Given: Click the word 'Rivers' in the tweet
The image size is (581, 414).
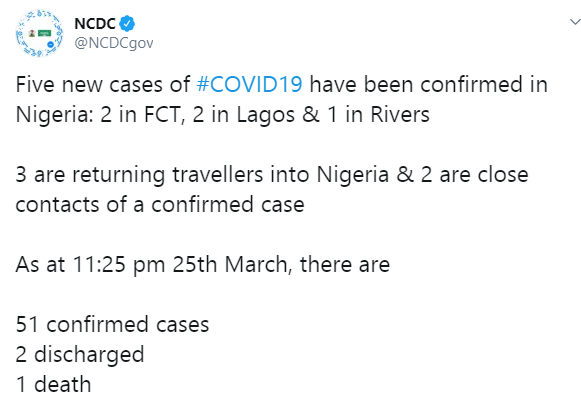Looking at the screenshot, I should pos(400,115).
